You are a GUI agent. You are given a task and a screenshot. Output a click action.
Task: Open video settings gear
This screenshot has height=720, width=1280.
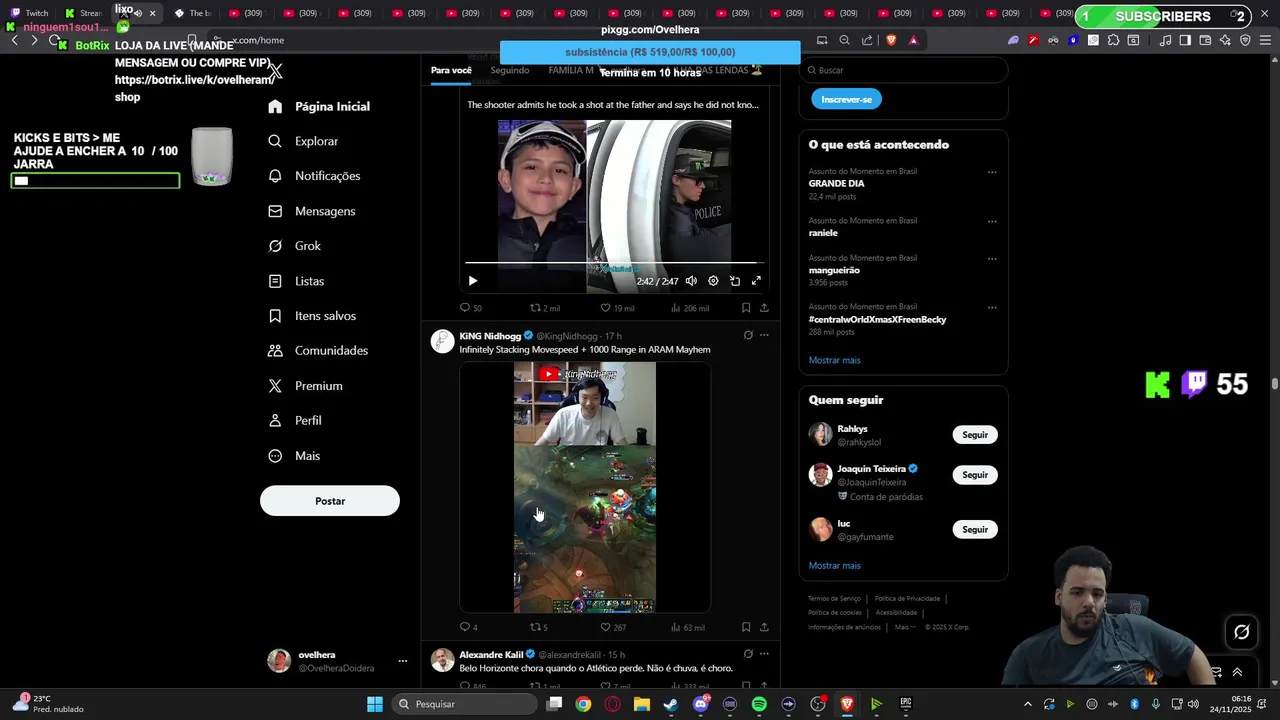tap(713, 281)
